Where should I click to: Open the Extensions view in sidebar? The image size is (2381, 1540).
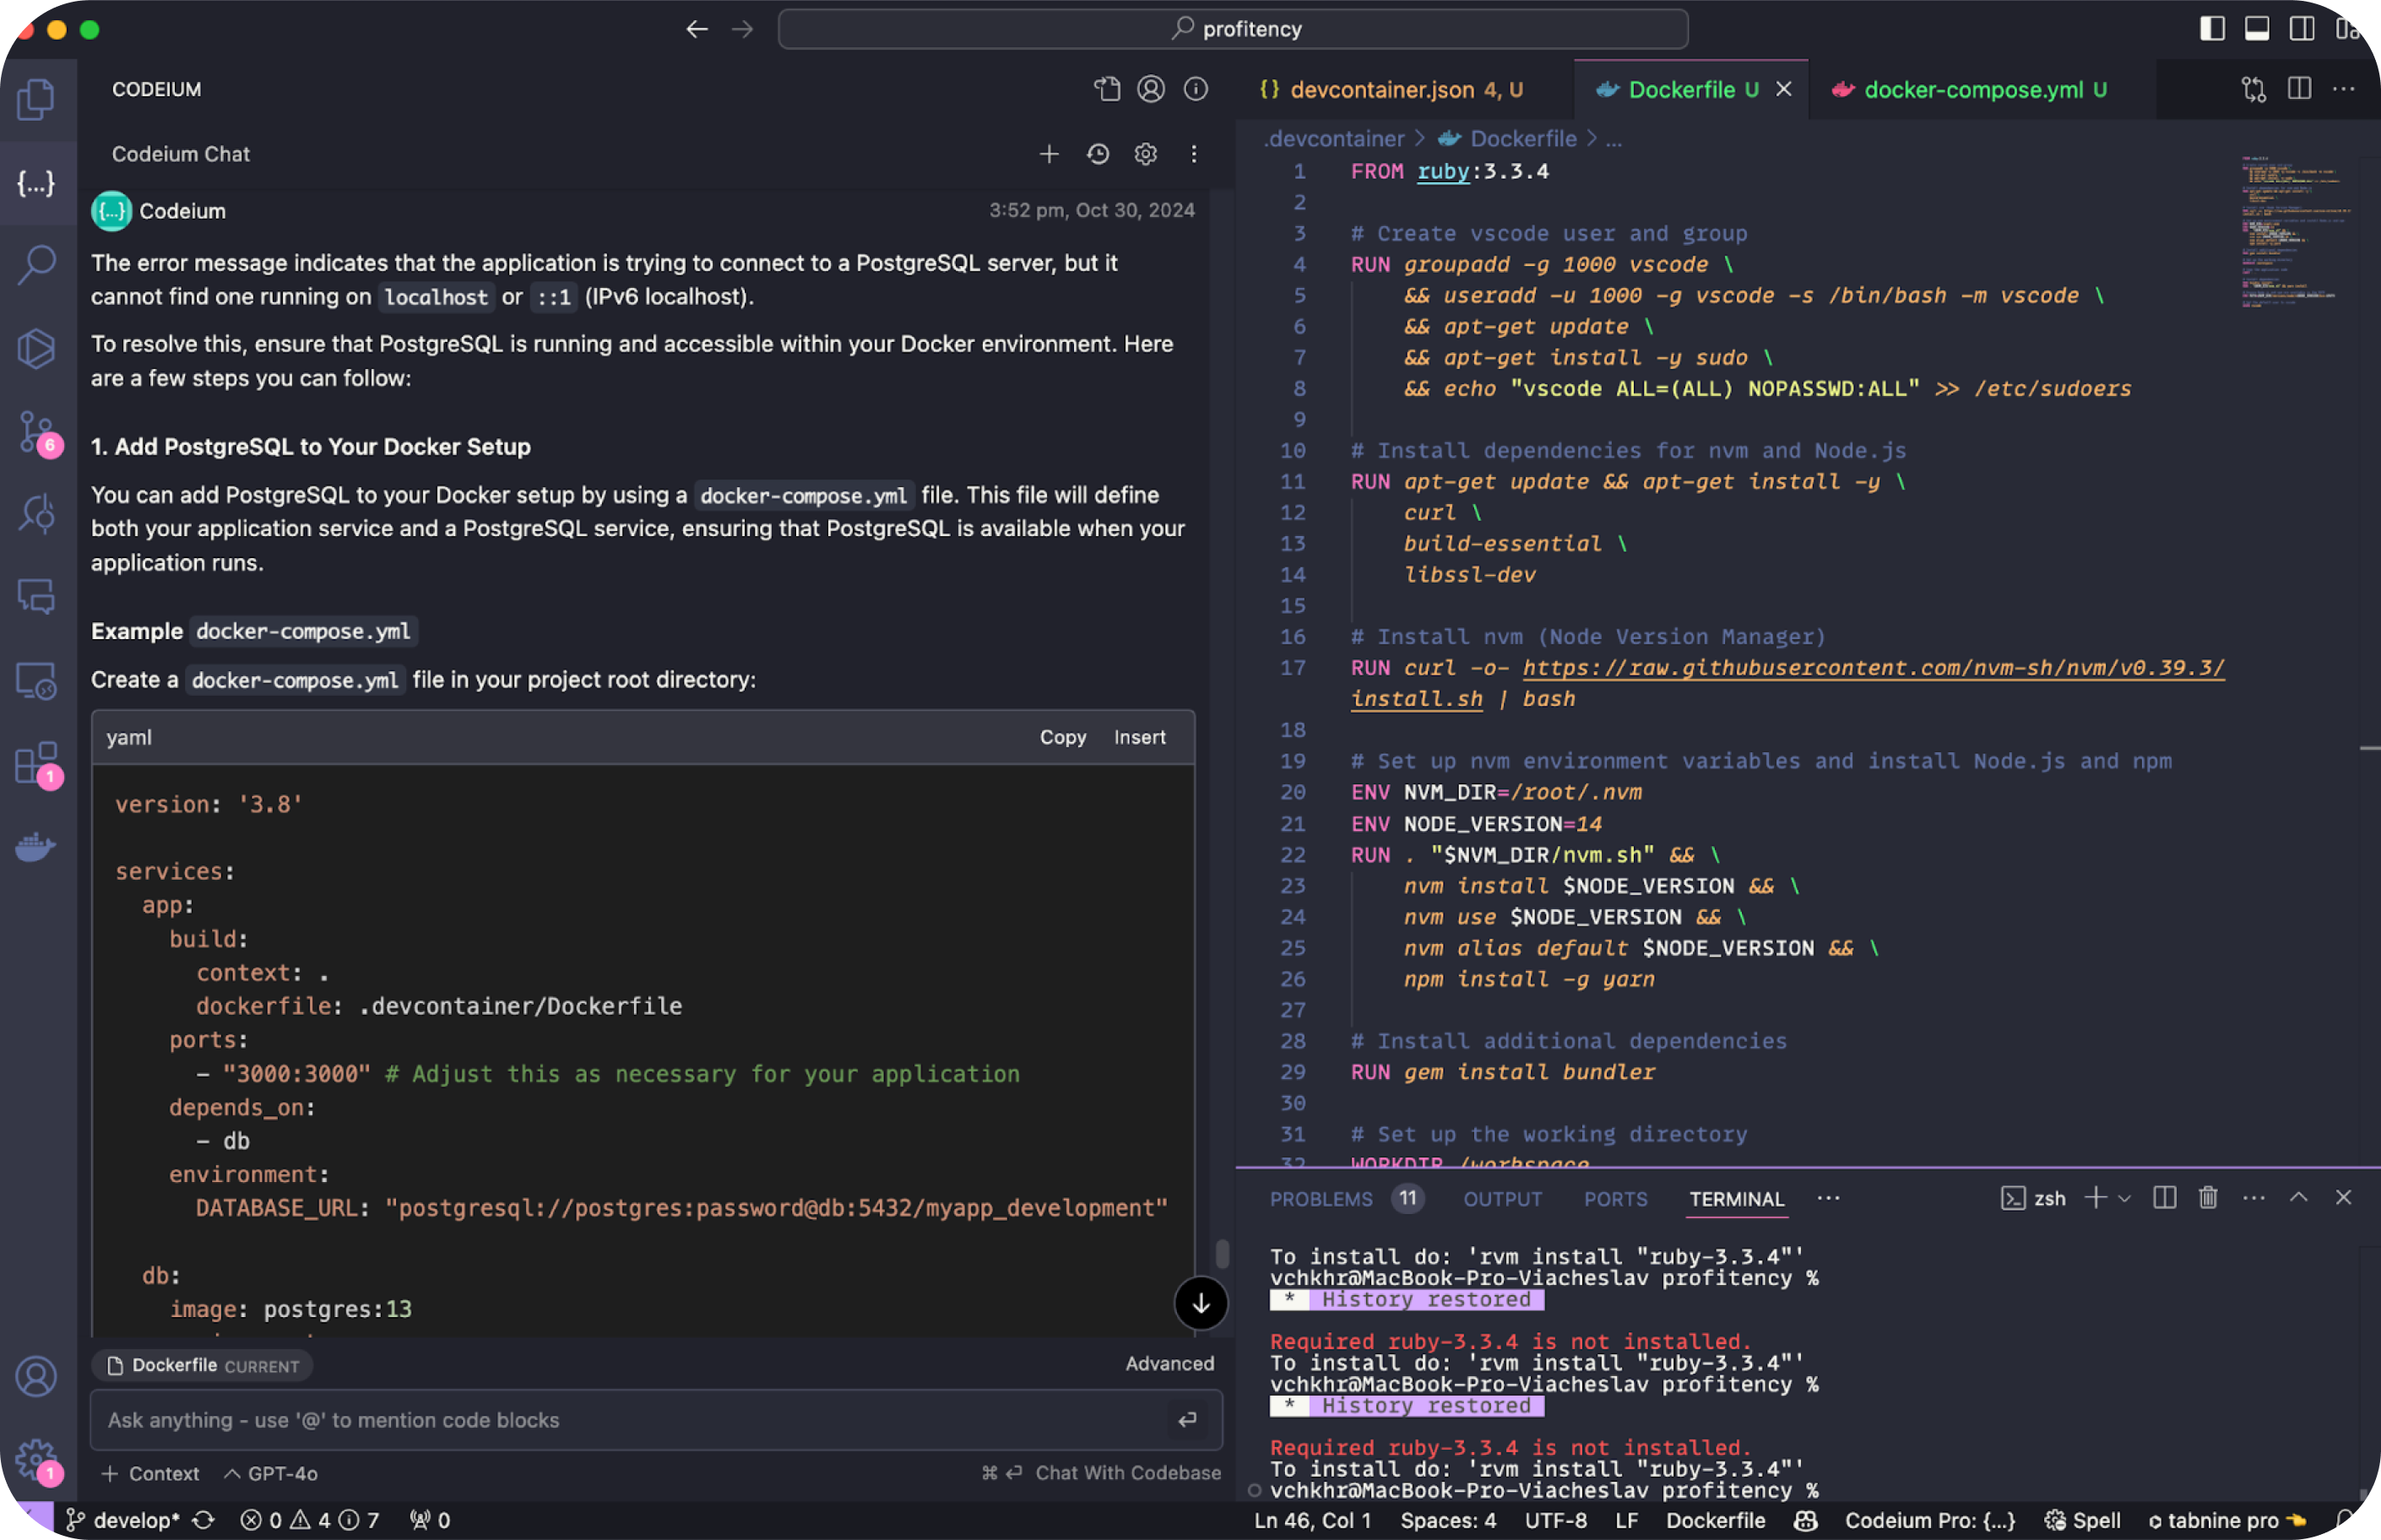point(36,763)
